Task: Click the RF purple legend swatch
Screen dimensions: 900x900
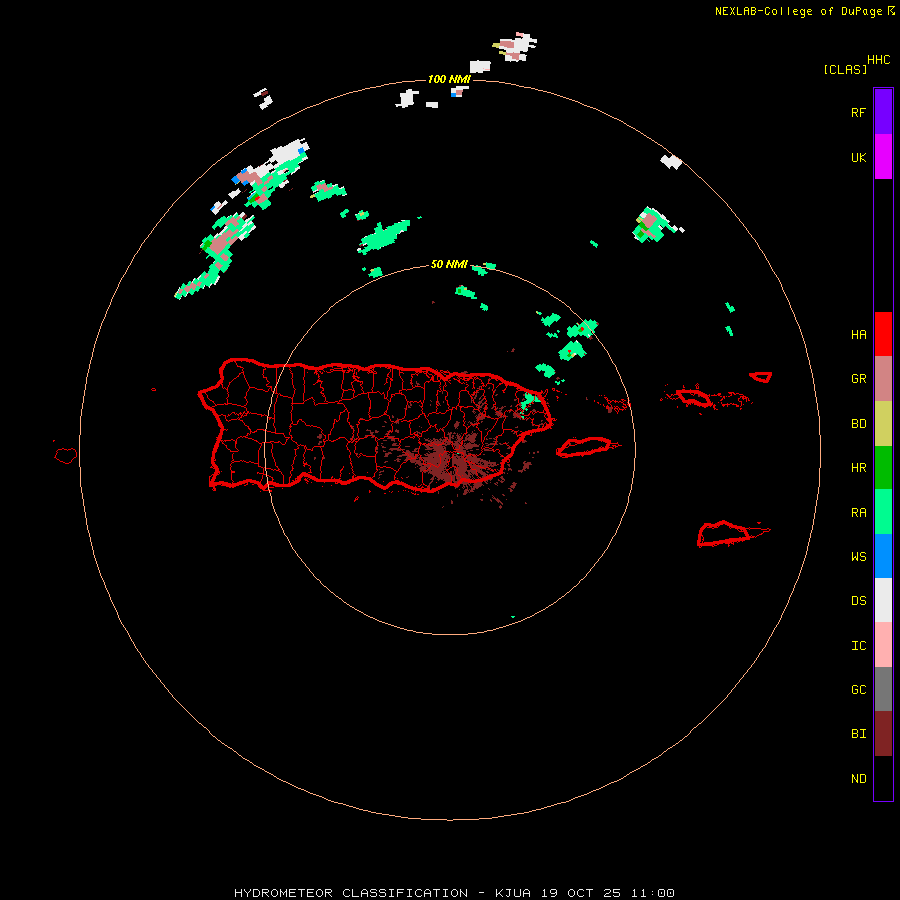Action: click(x=883, y=112)
